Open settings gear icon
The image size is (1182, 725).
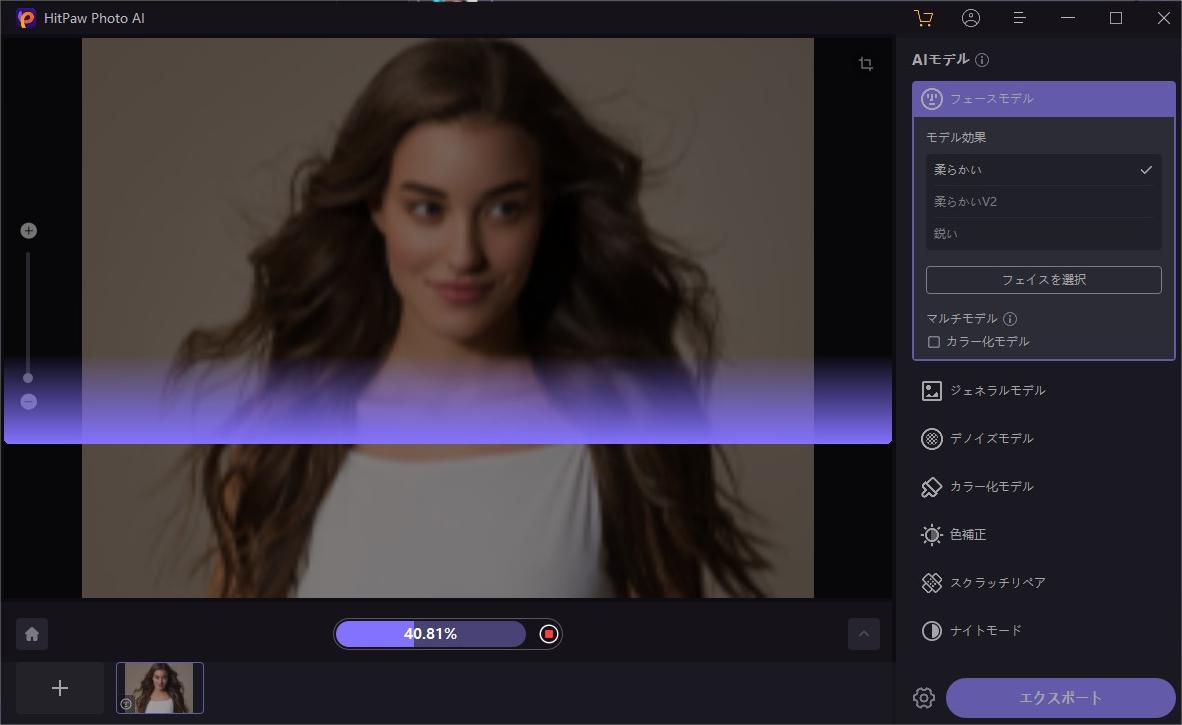pyautogui.click(x=924, y=698)
